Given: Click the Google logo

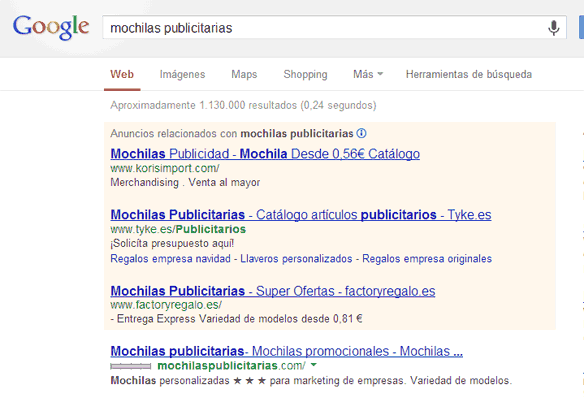Looking at the screenshot, I should click(x=51, y=27).
